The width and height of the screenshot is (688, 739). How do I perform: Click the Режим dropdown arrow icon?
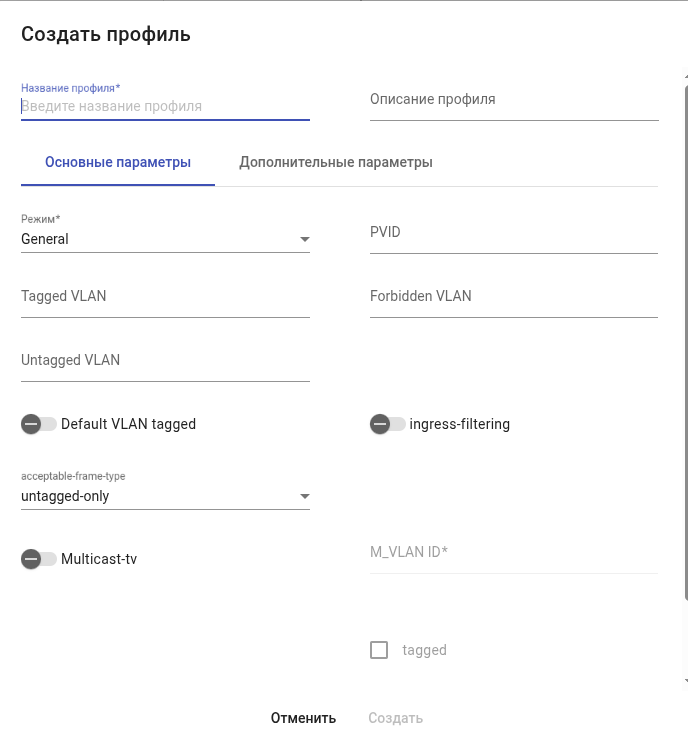305,239
